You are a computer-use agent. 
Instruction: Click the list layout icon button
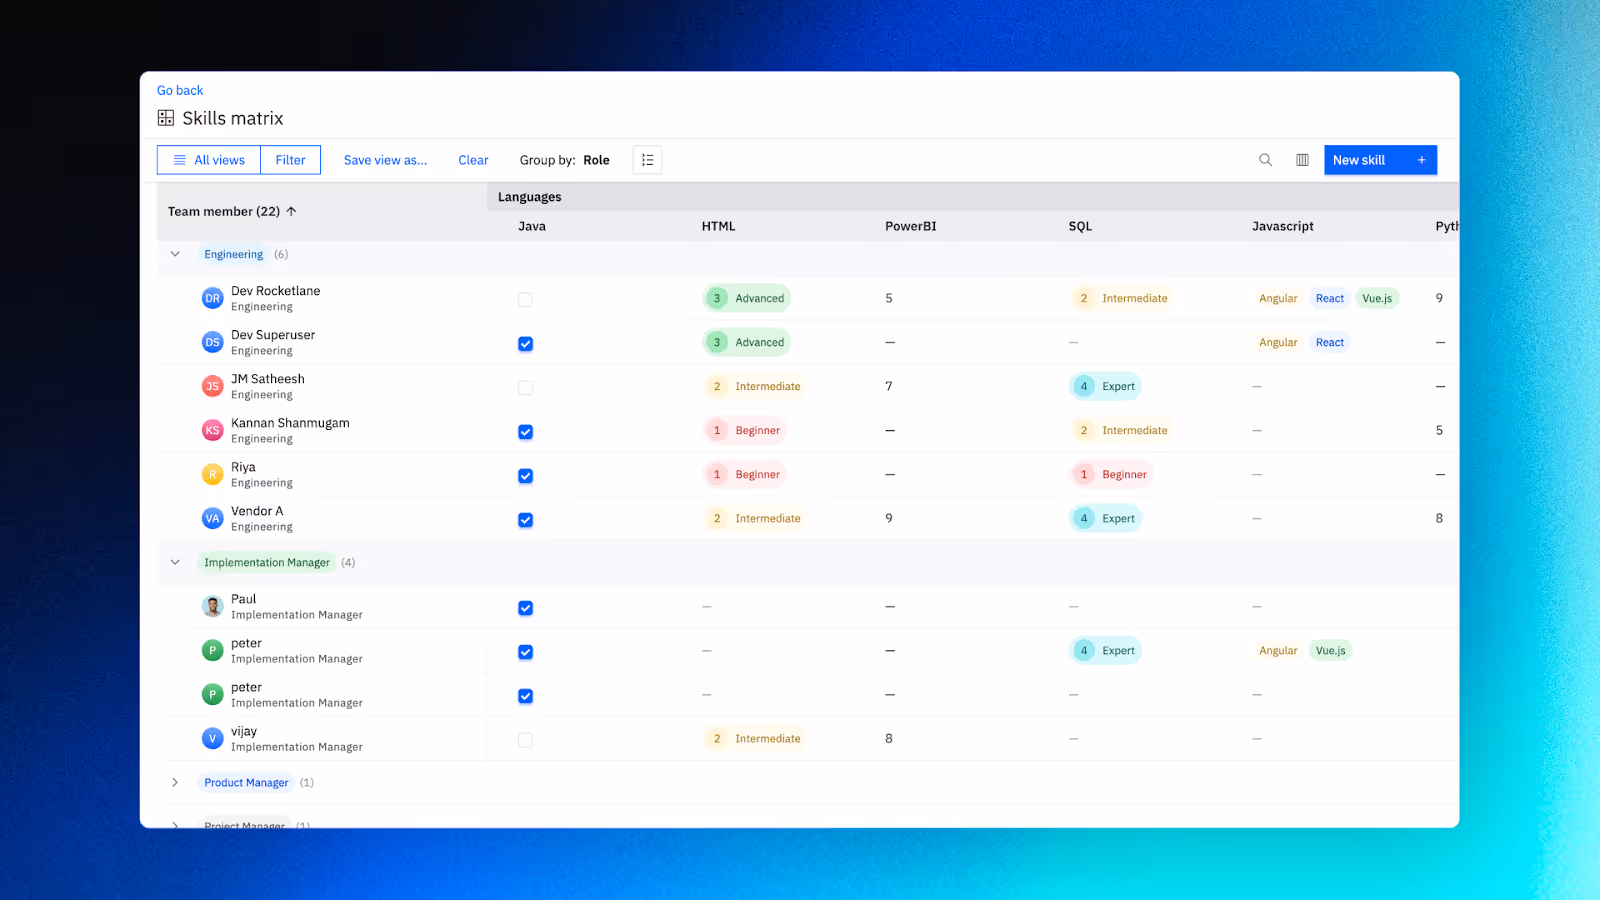648,160
